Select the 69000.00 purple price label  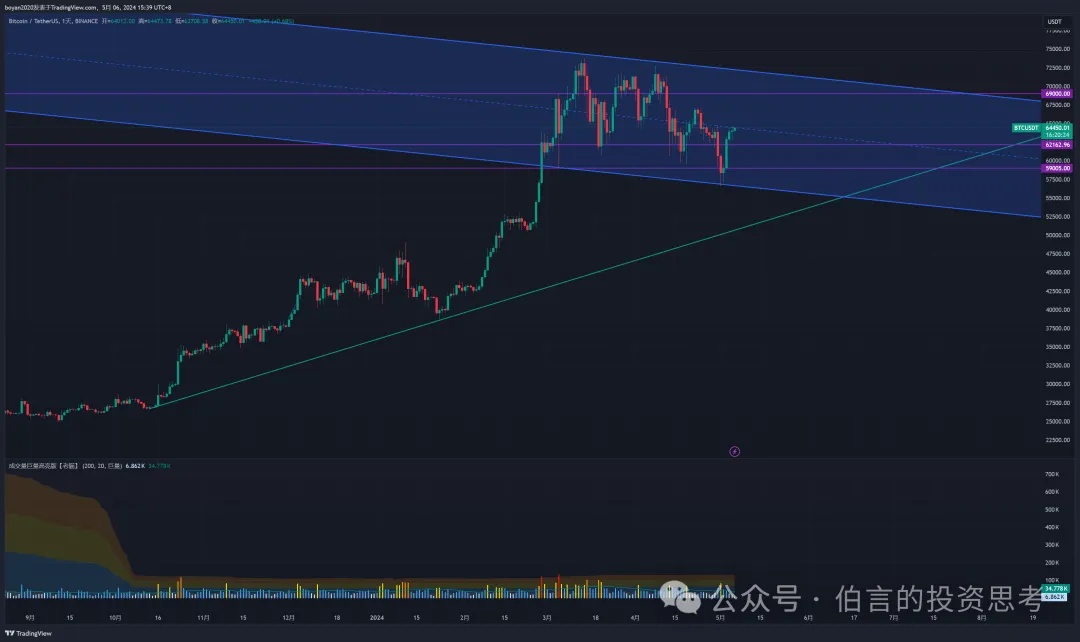pyautogui.click(x=1057, y=93)
